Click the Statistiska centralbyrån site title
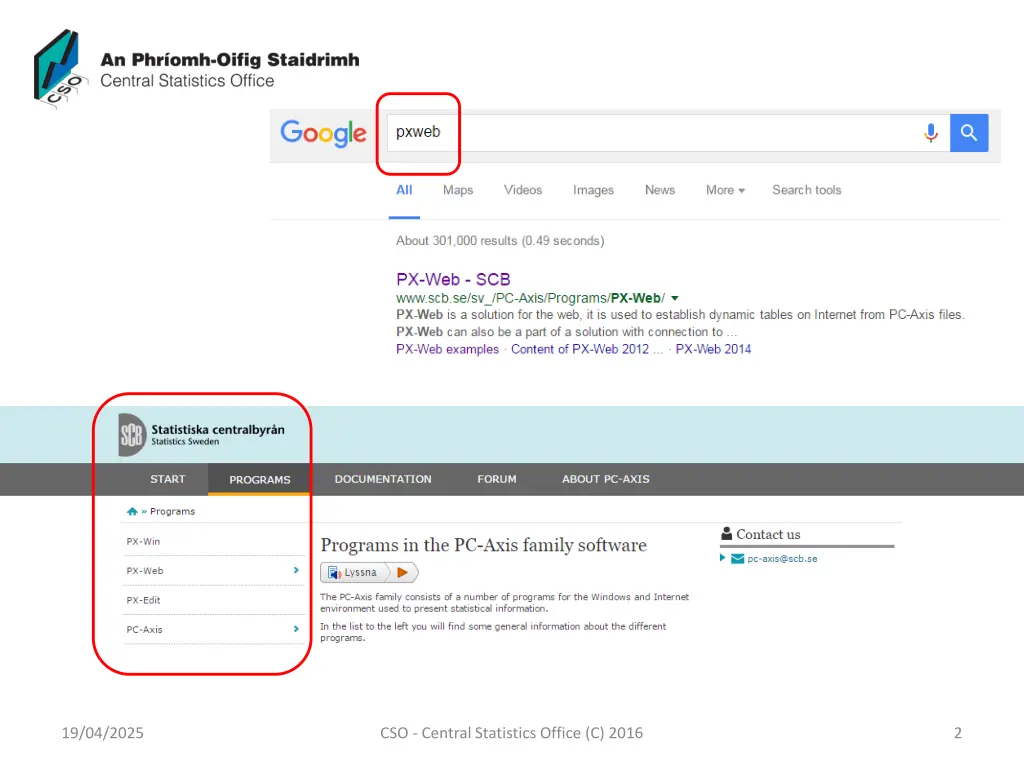This screenshot has height=768, width=1024. tap(218, 430)
